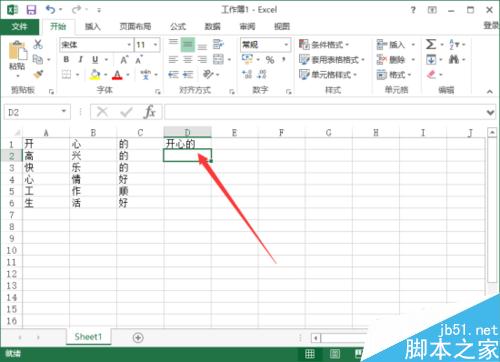
Task: Click the top align icon
Action: point(173,43)
